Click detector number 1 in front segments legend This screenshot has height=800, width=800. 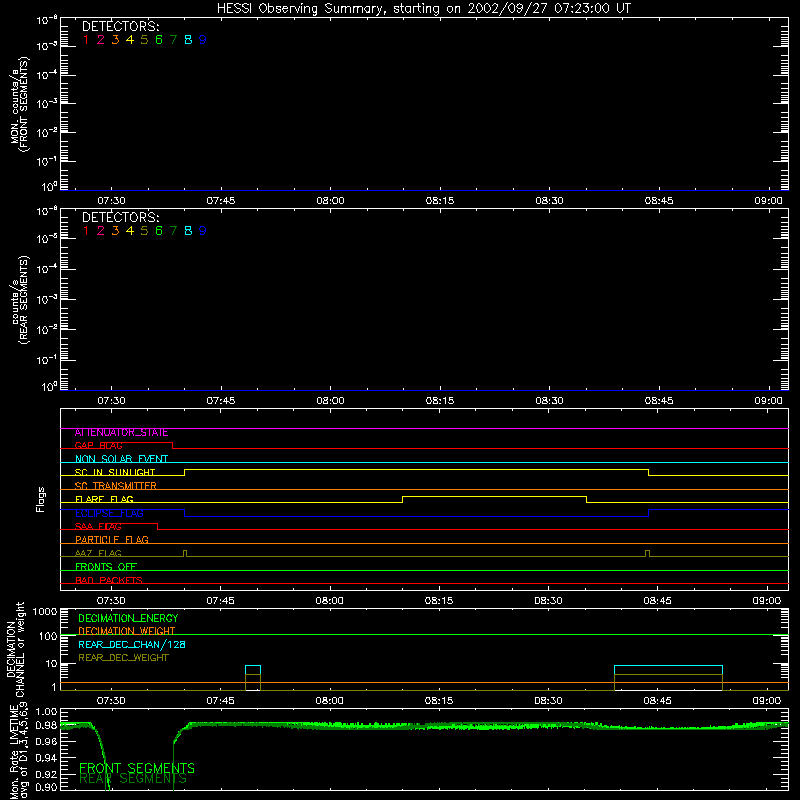click(86, 40)
